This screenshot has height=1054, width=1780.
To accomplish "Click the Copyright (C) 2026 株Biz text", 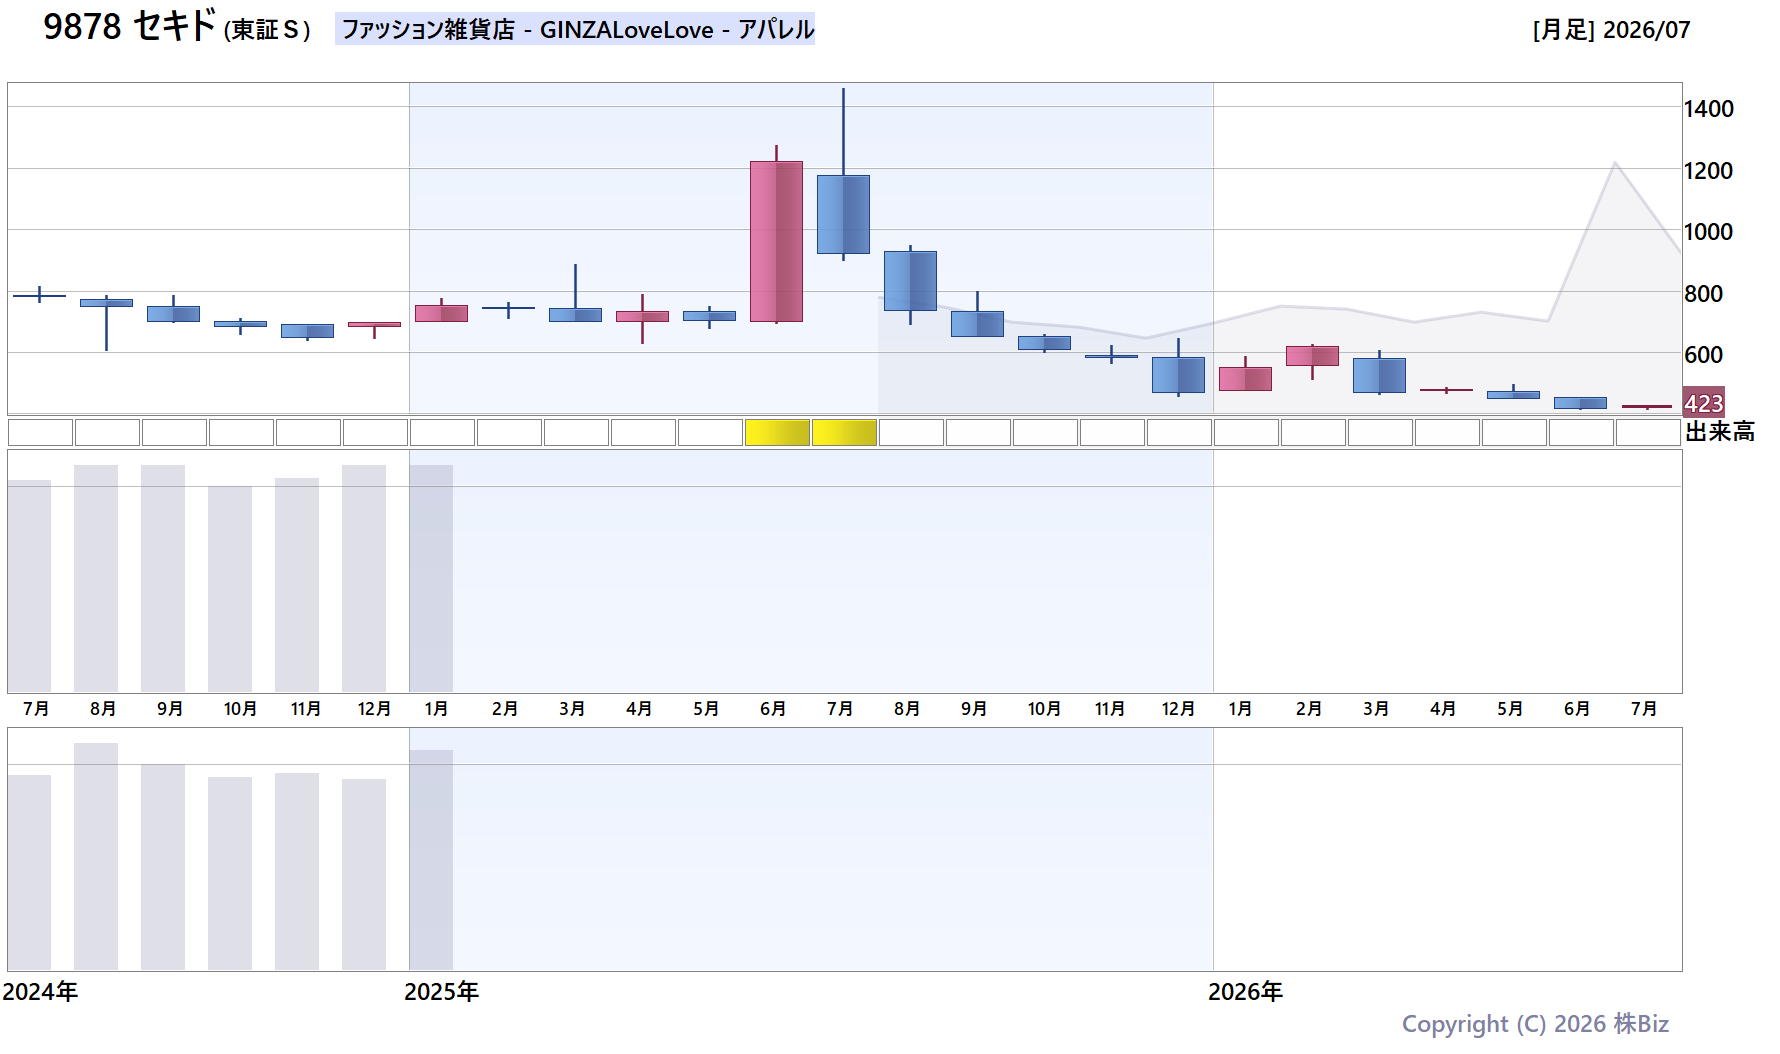I will (x=1535, y=1024).
